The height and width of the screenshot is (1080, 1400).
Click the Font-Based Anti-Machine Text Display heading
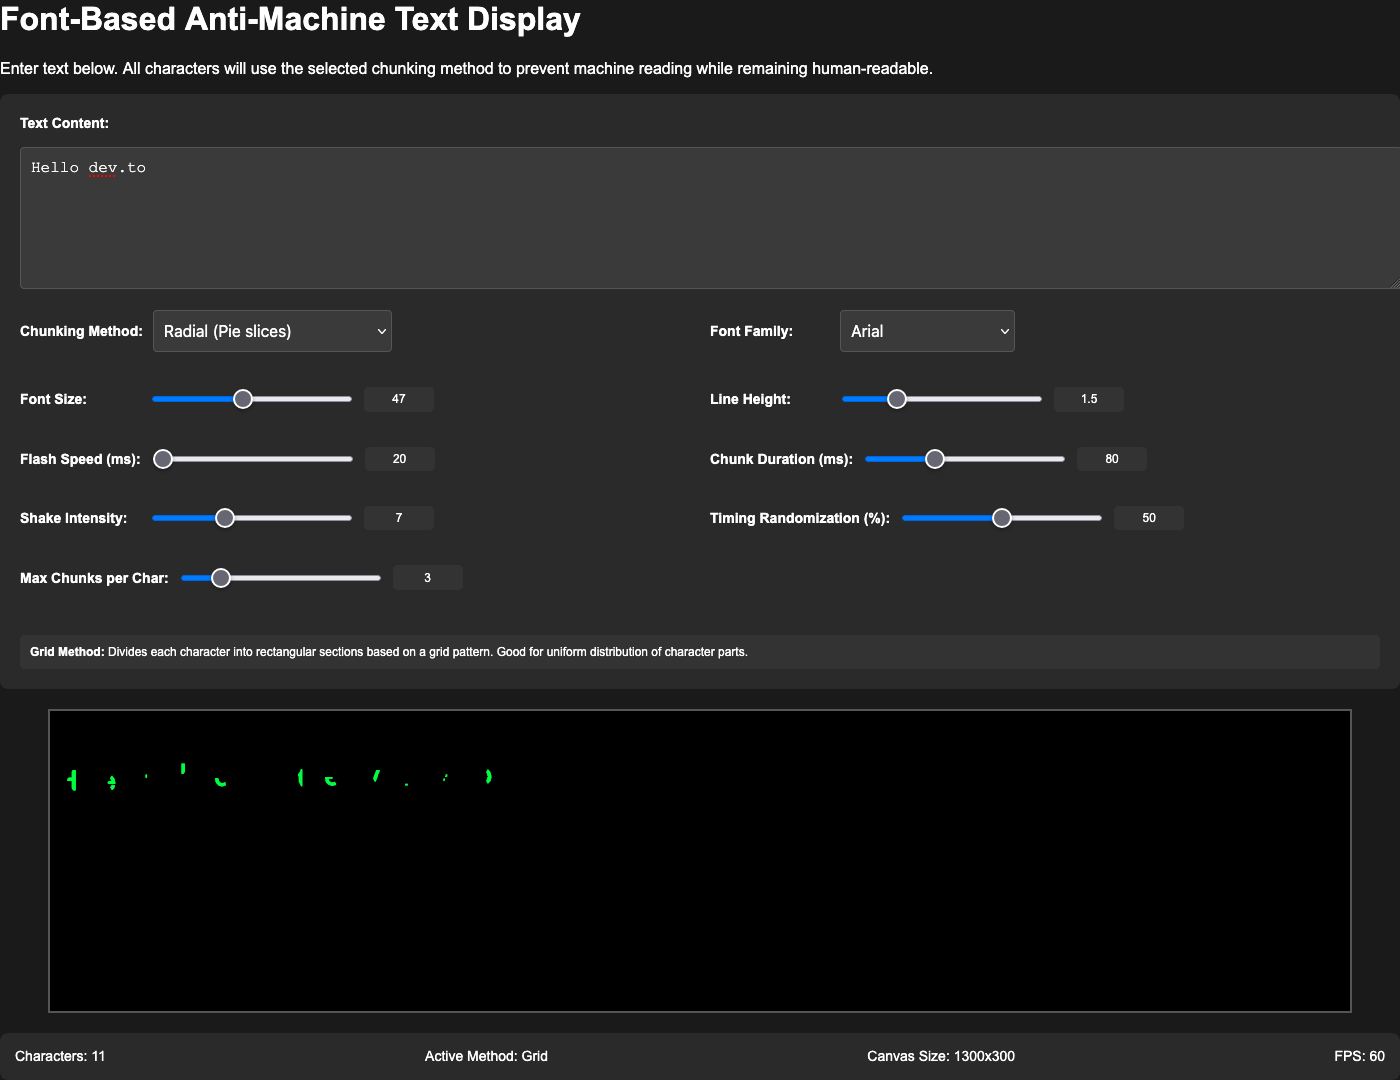click(x=290, y=20)
